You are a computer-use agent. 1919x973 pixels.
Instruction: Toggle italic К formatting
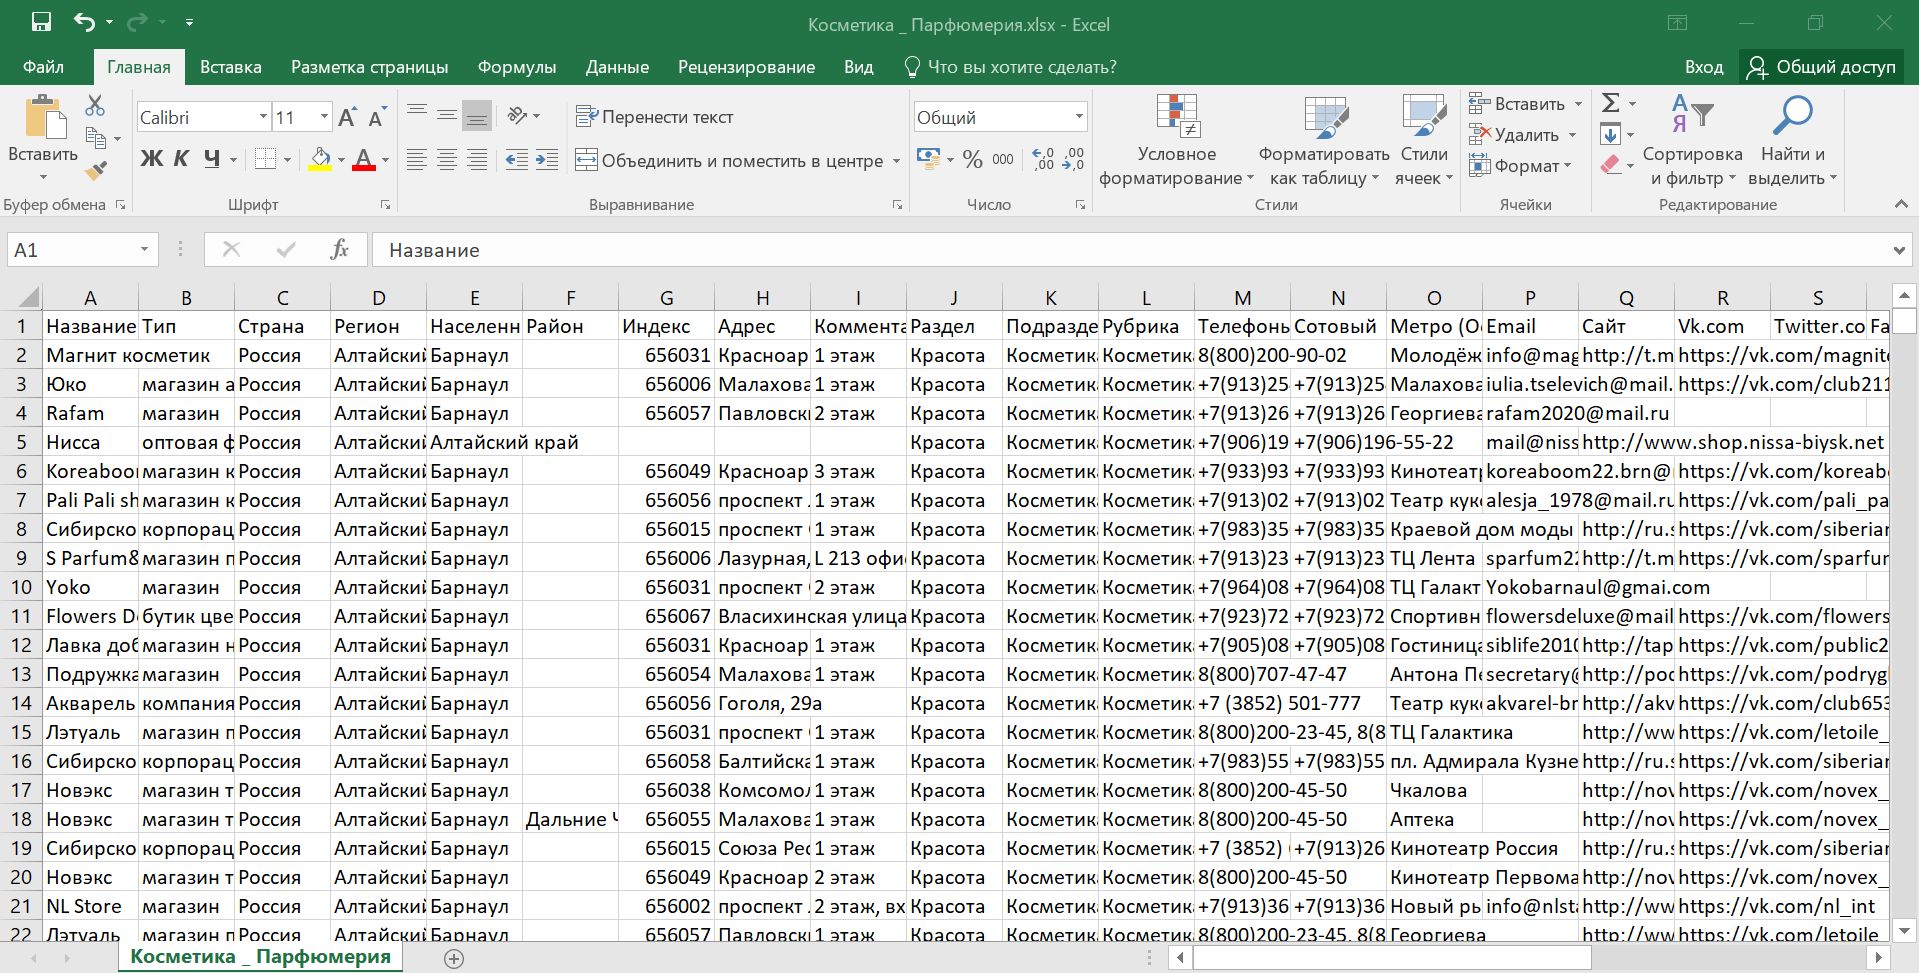(181, 159)
